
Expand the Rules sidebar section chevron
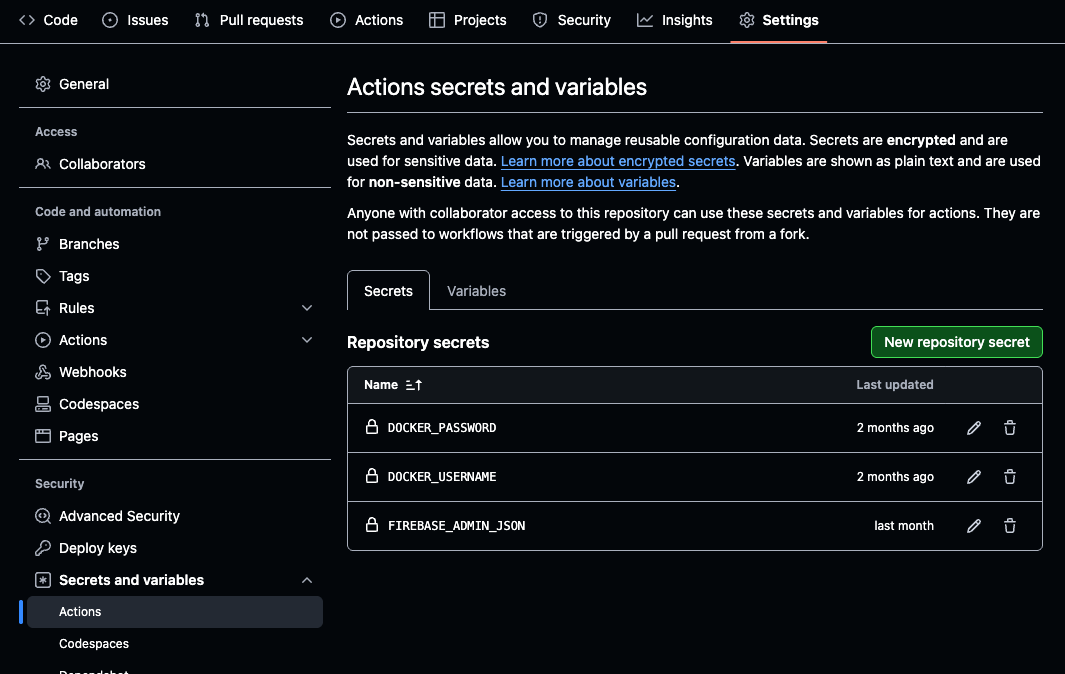point(307,308)
